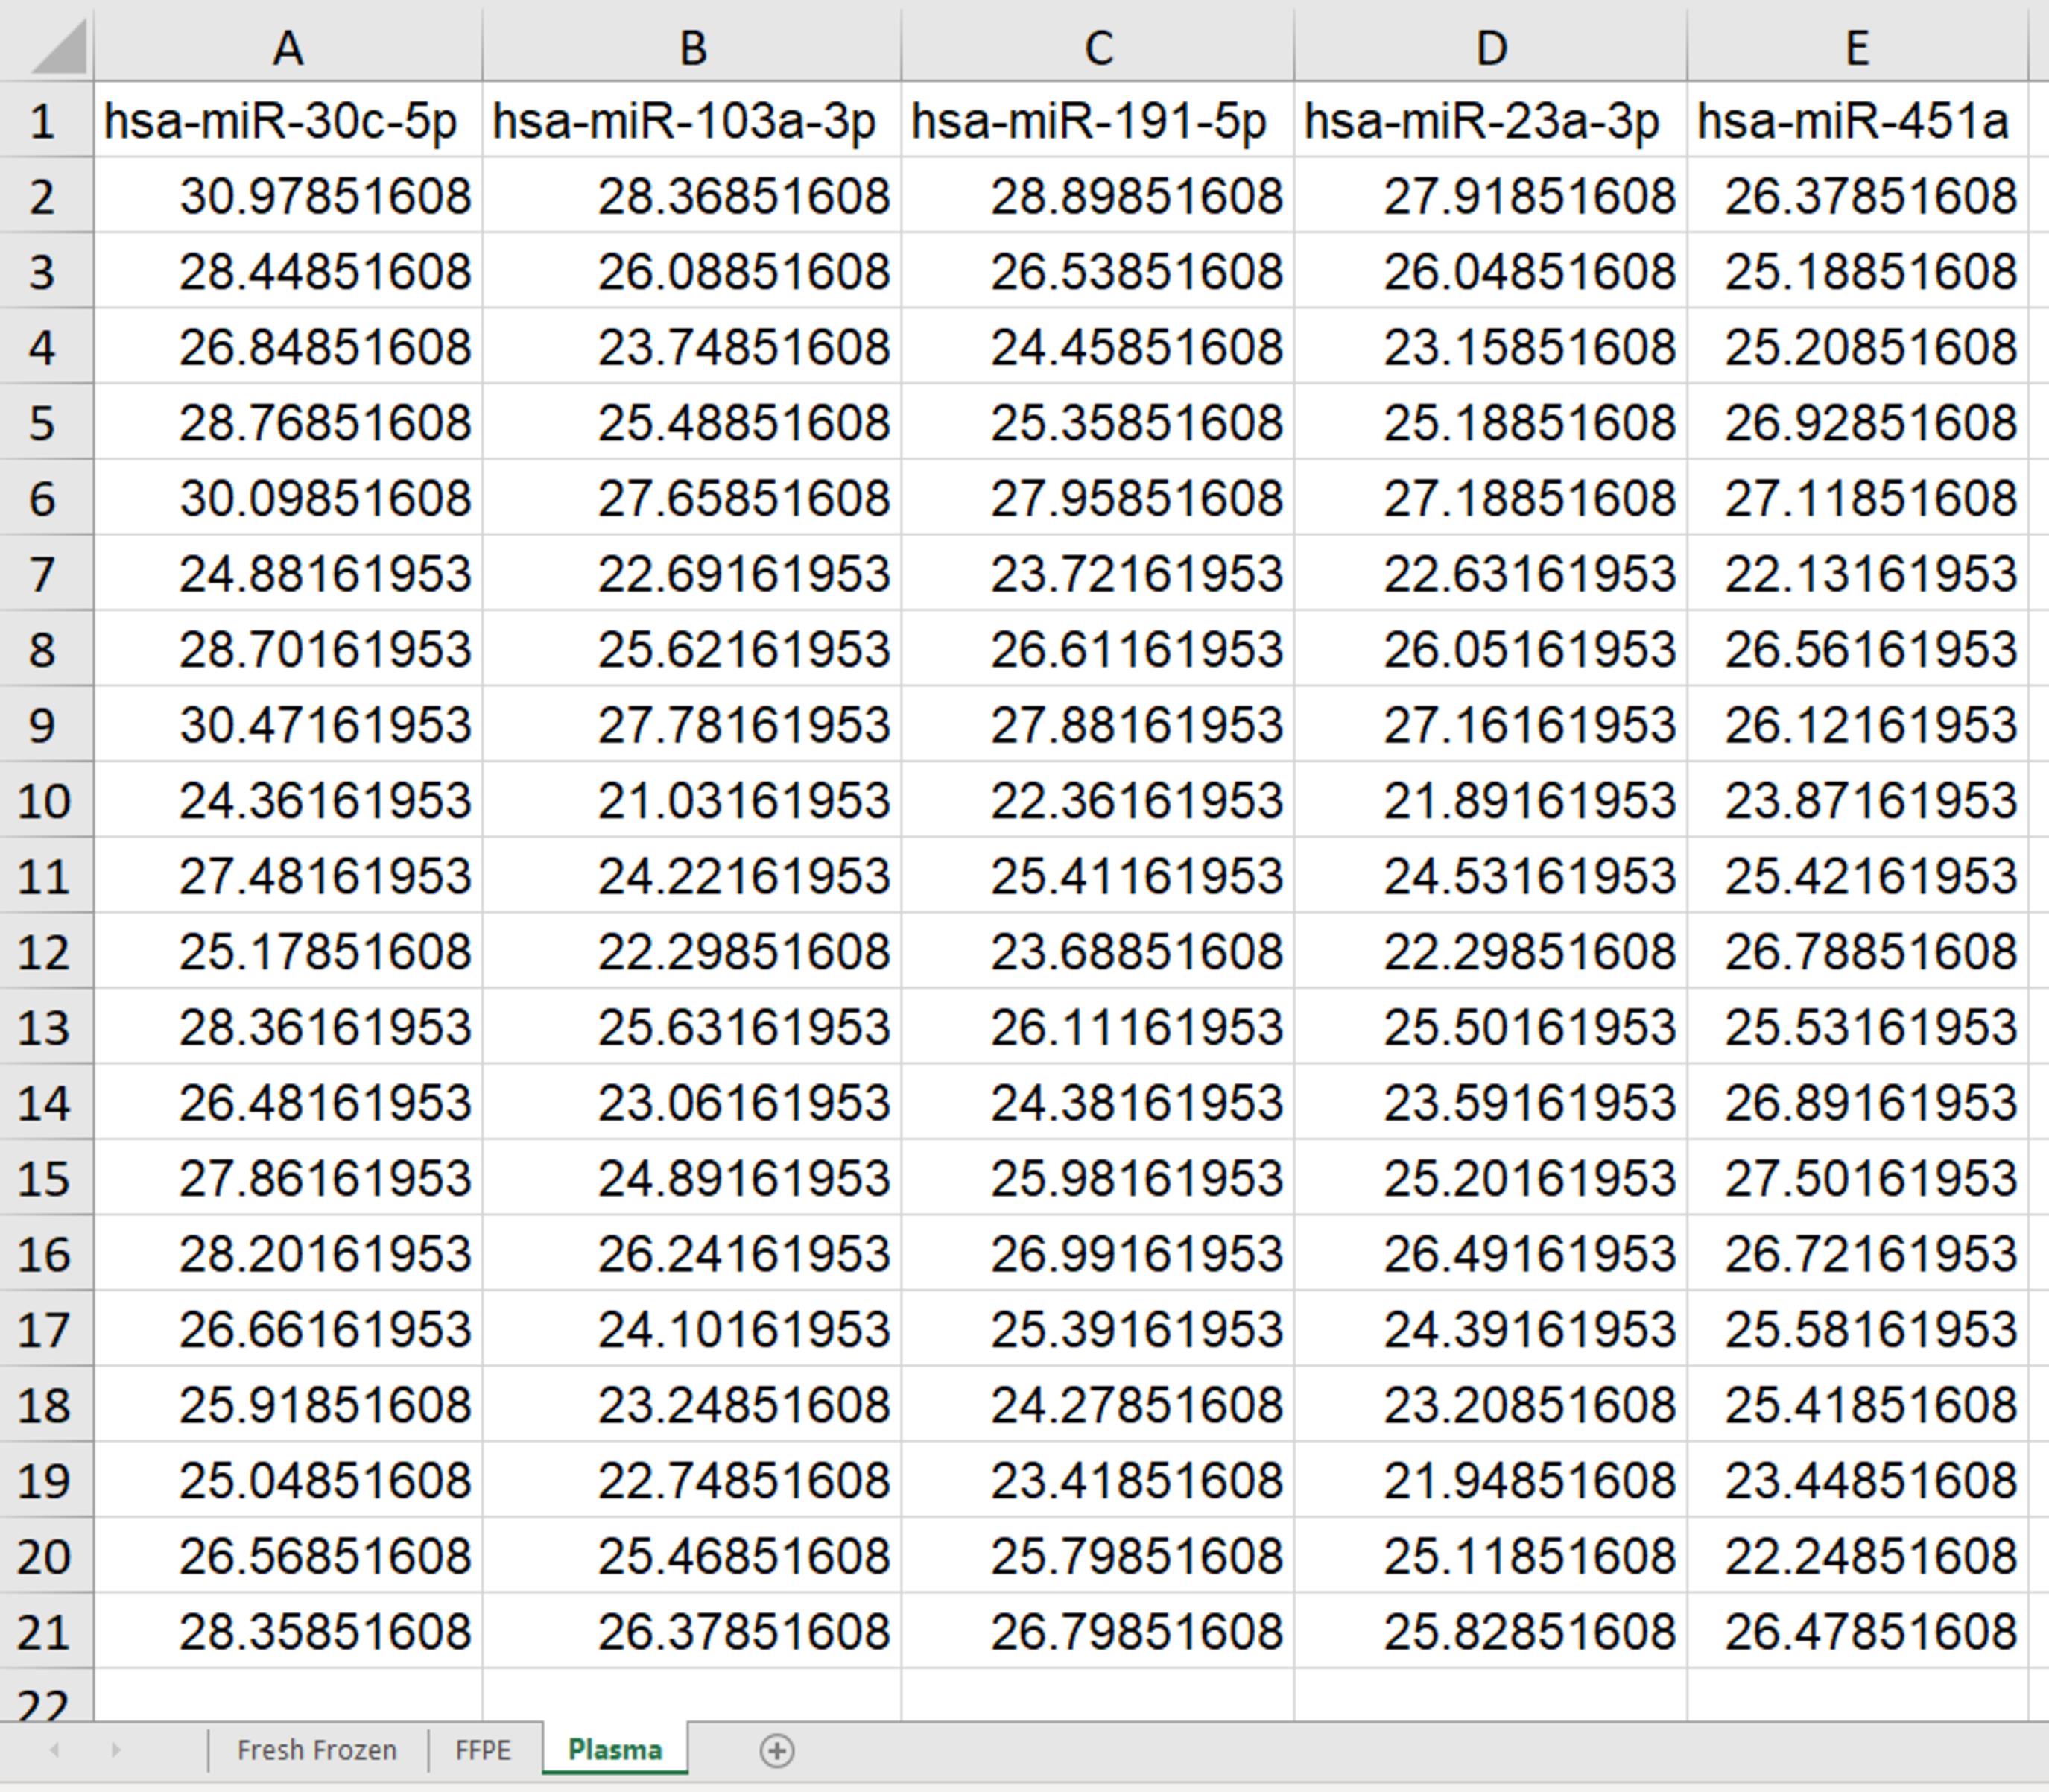Click cell hsa-miR-191-5p
This screenshot has height=1792, width=2049.
click(1098, 120)
